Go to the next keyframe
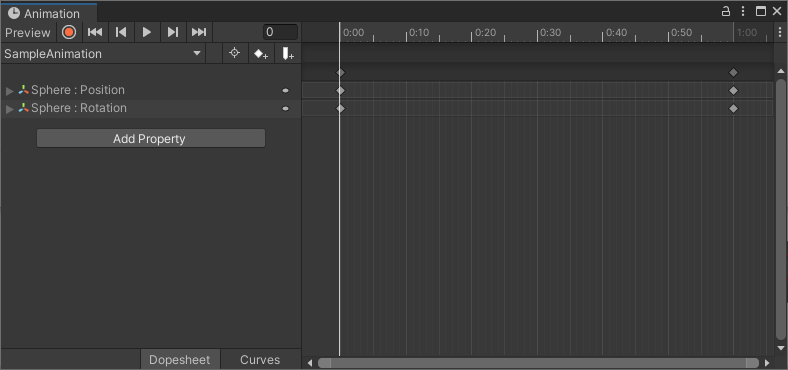Viewport: 788px width, 370px height. pos(173,32)
